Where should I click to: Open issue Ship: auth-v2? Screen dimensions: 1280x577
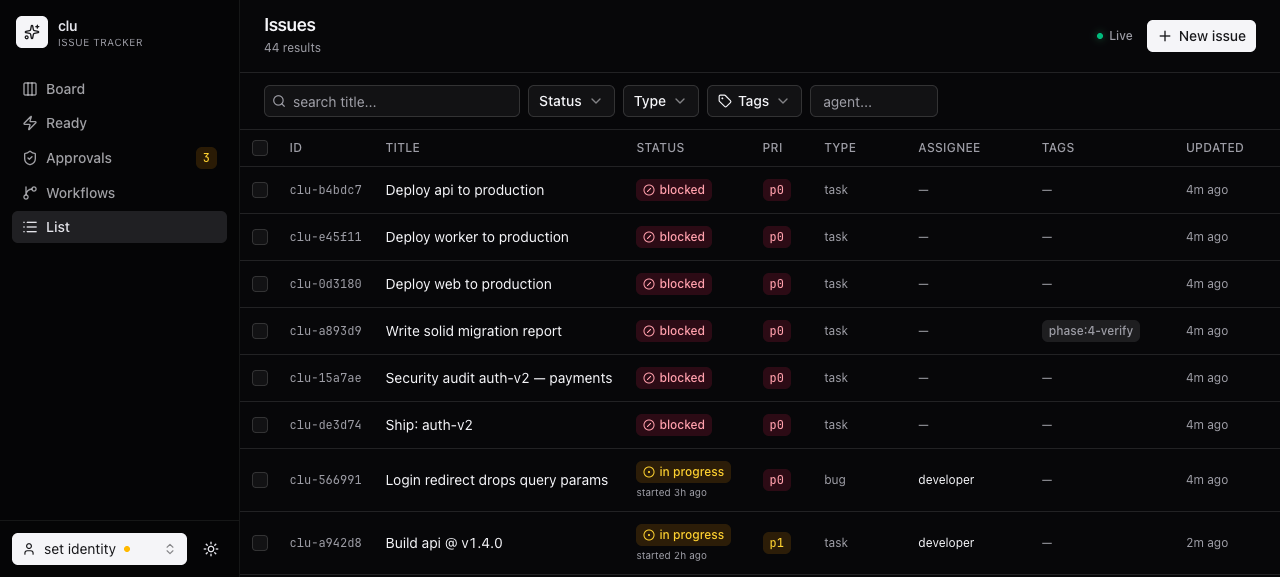pos(429,425)
